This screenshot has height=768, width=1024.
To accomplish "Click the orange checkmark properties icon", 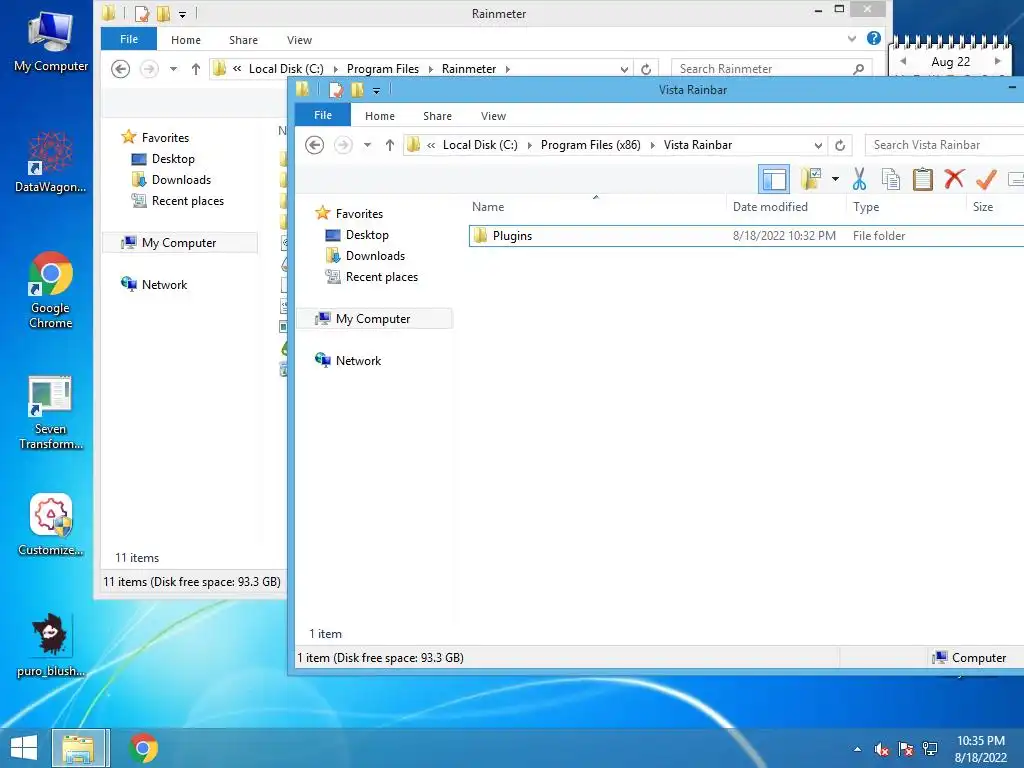I will (x=986, y=178).
